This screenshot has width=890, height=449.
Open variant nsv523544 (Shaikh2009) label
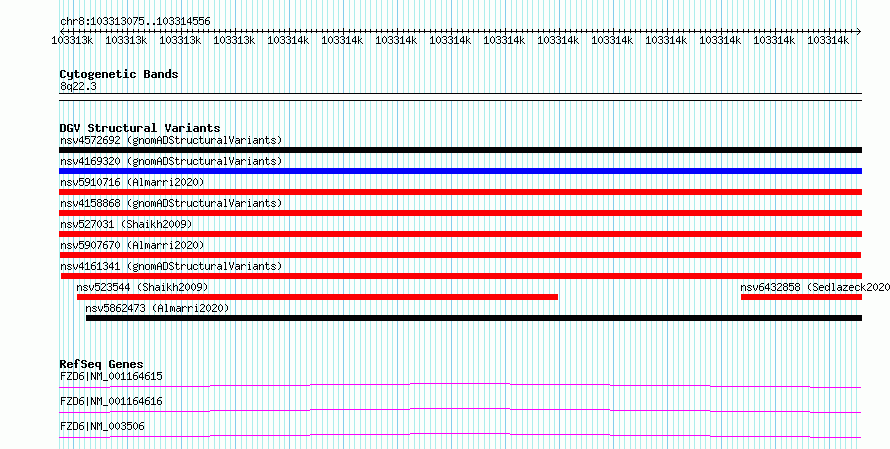point(142,287)
